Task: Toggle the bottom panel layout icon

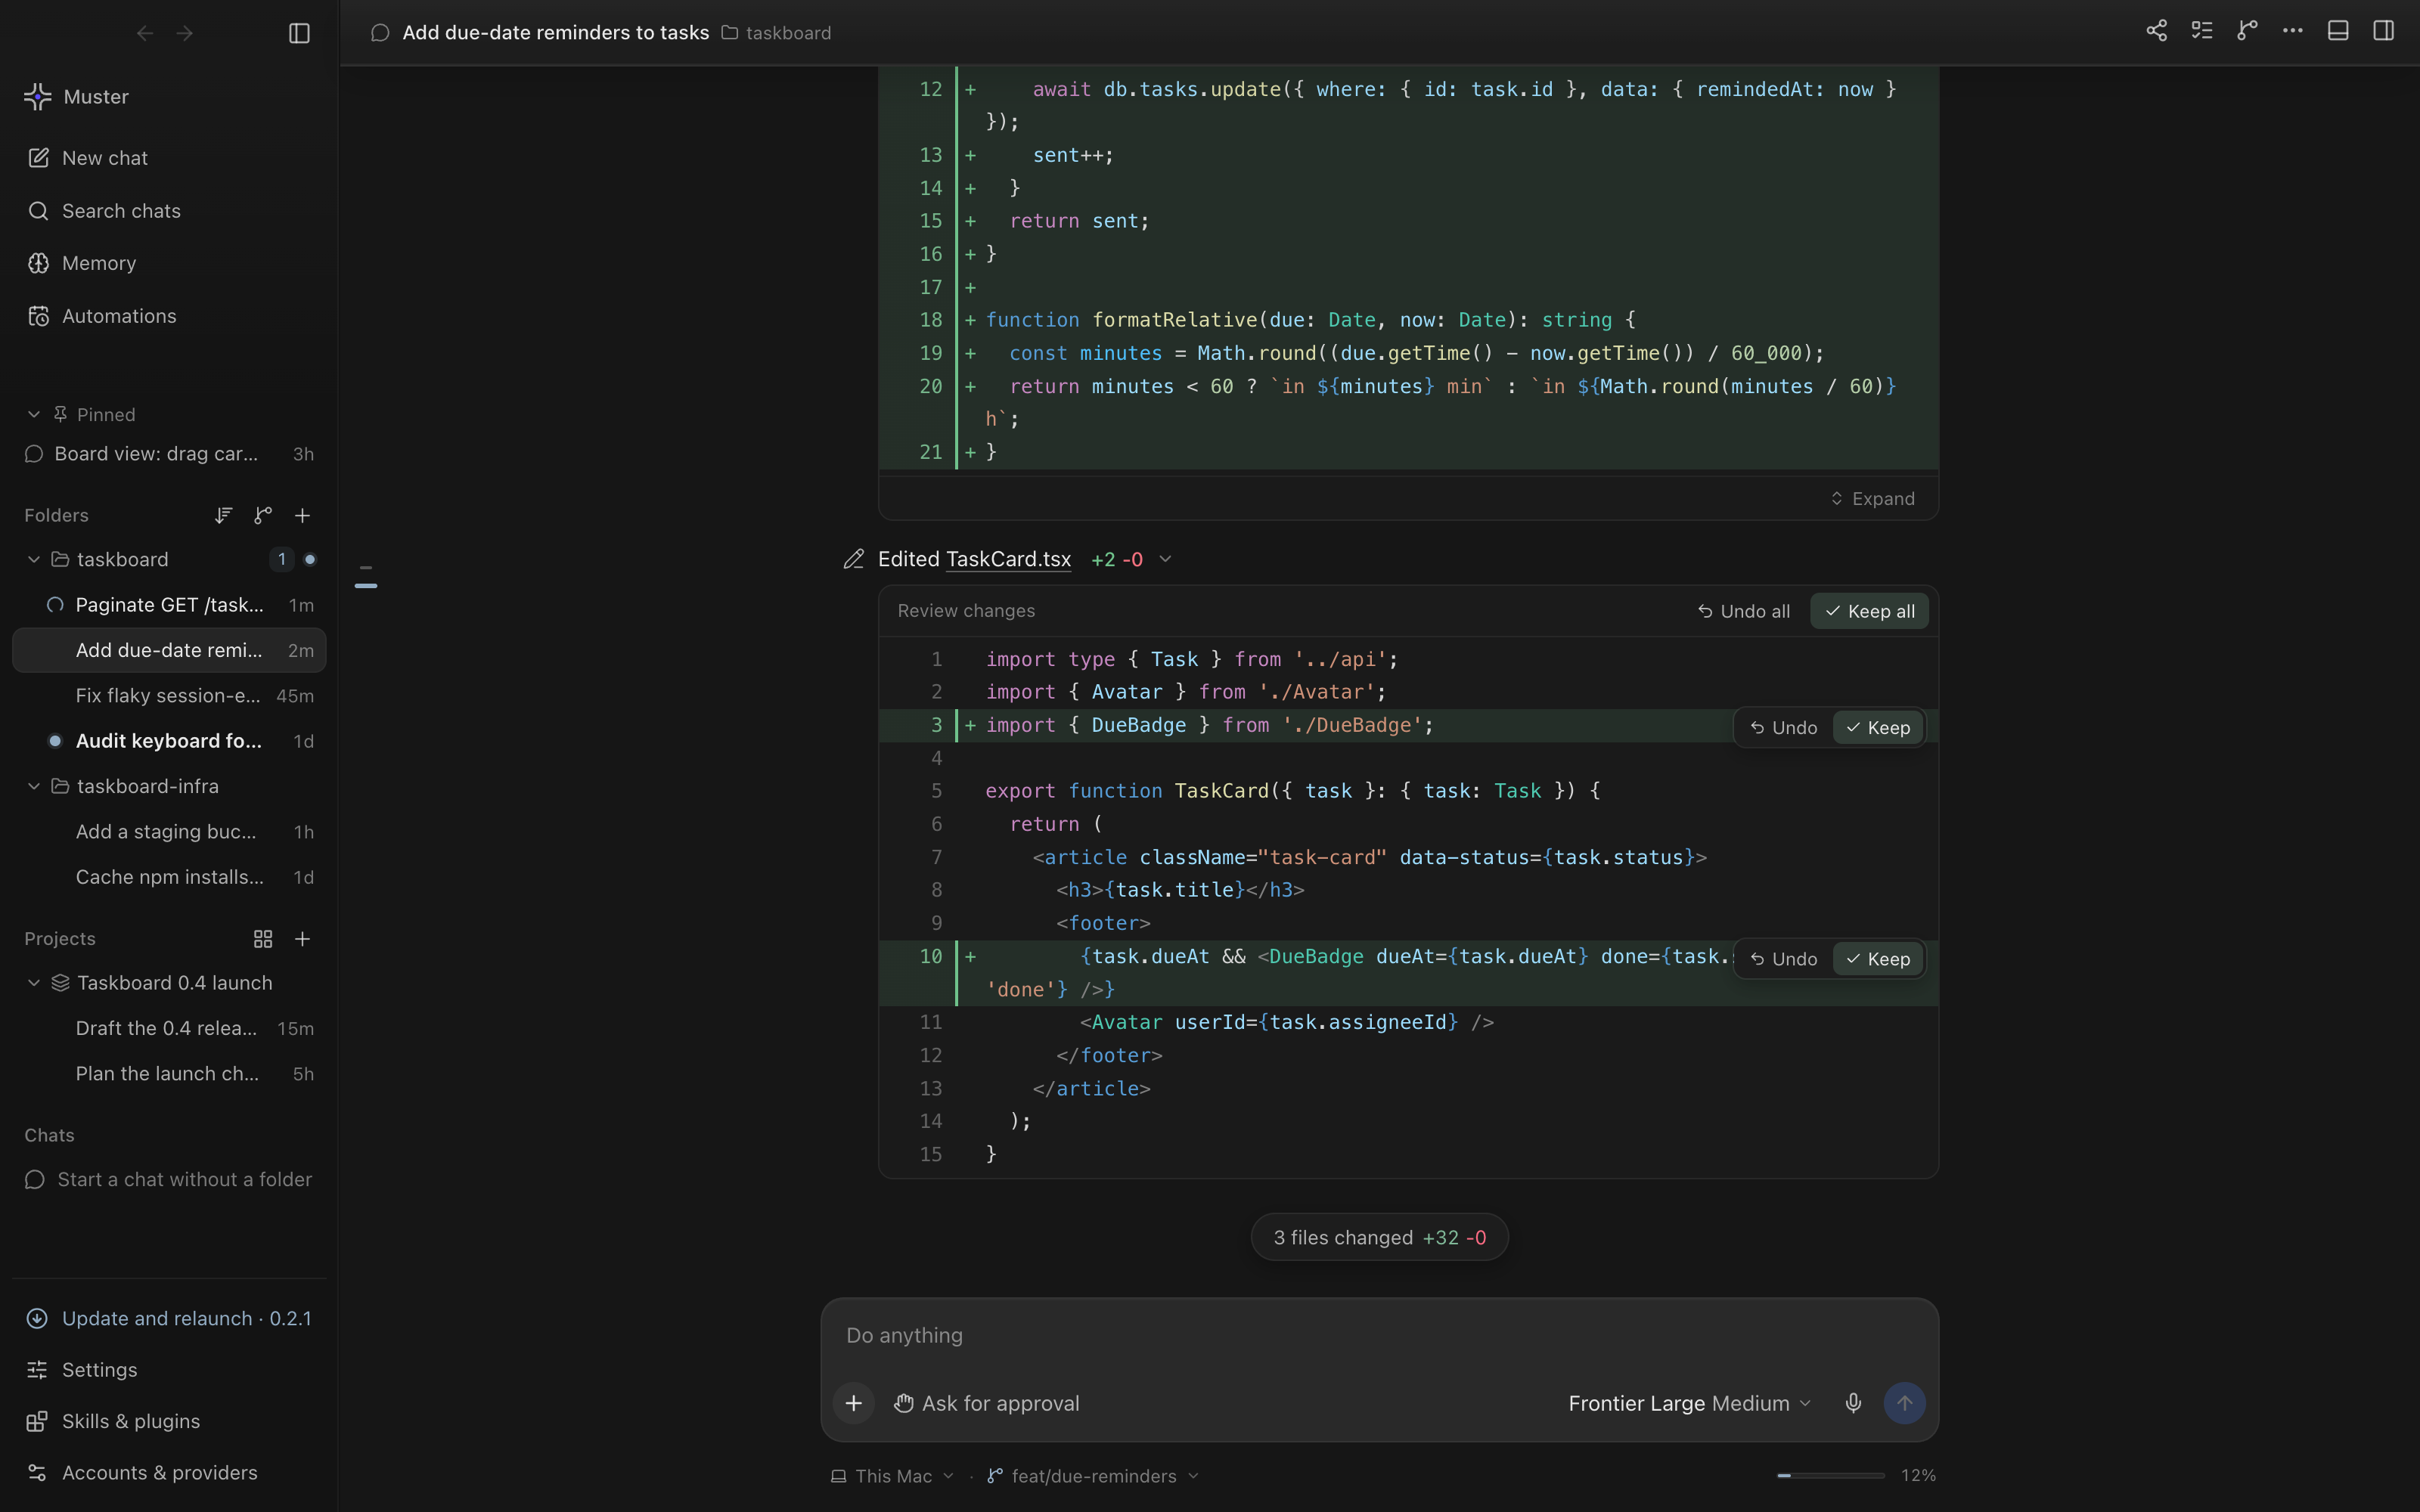Action: [x=2338, y=31]
